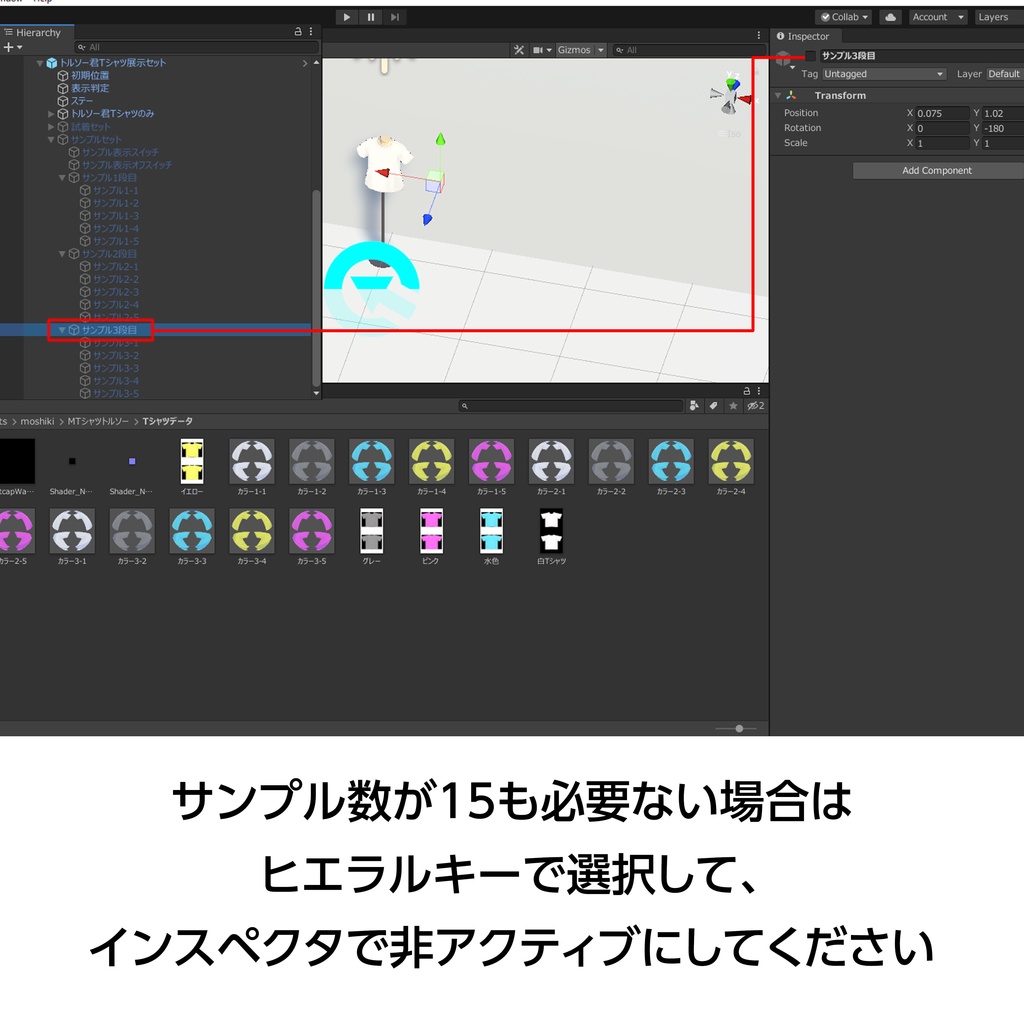
Task: Open the Layer Default dropdown
Action: pyautogui.click(x=1004, y=74)
